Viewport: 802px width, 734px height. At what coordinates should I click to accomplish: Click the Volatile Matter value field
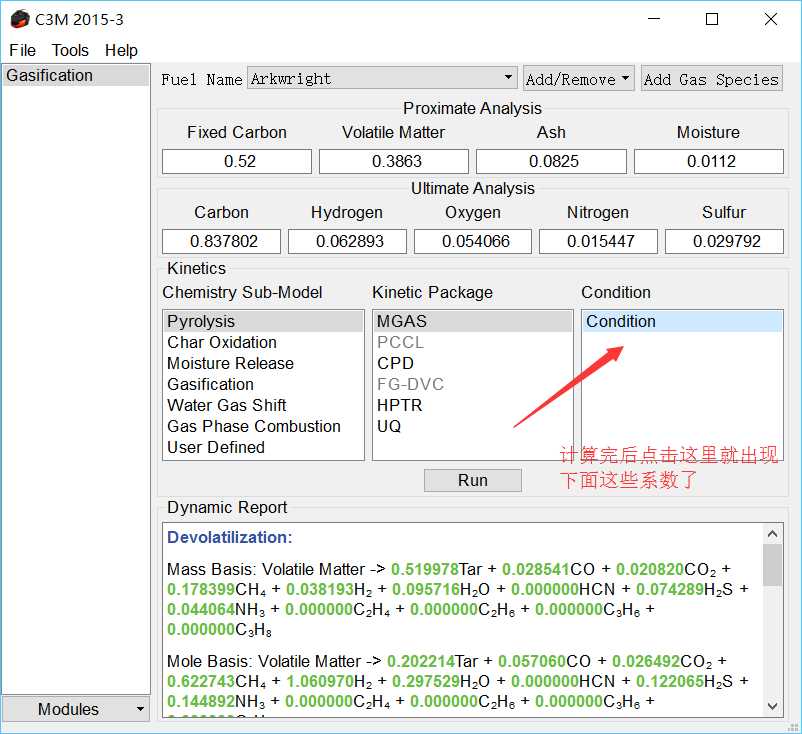[x=394, y=162]
